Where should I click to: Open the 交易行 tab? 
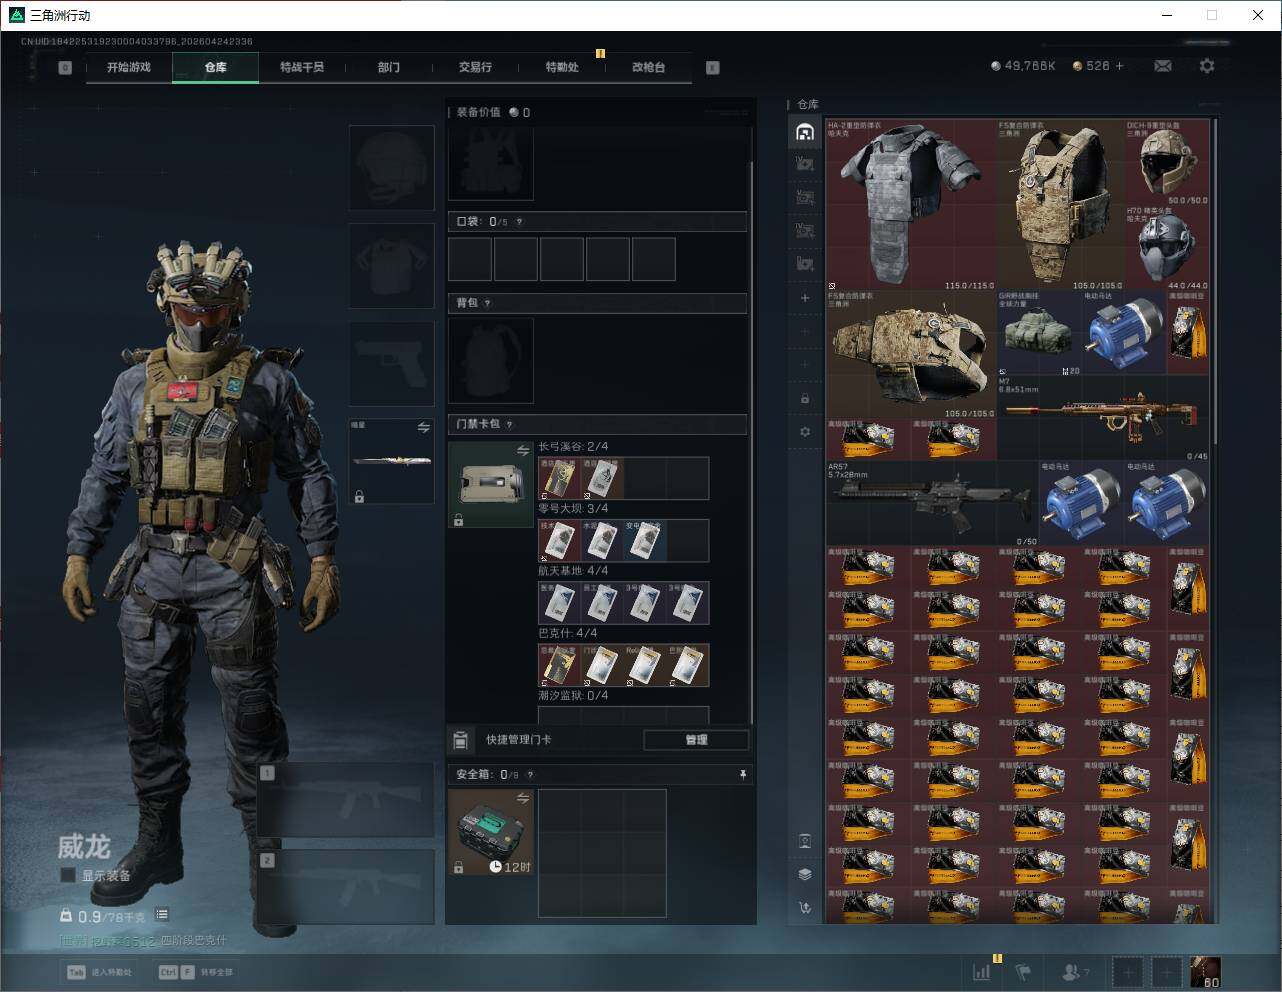[x=475, y=67]
